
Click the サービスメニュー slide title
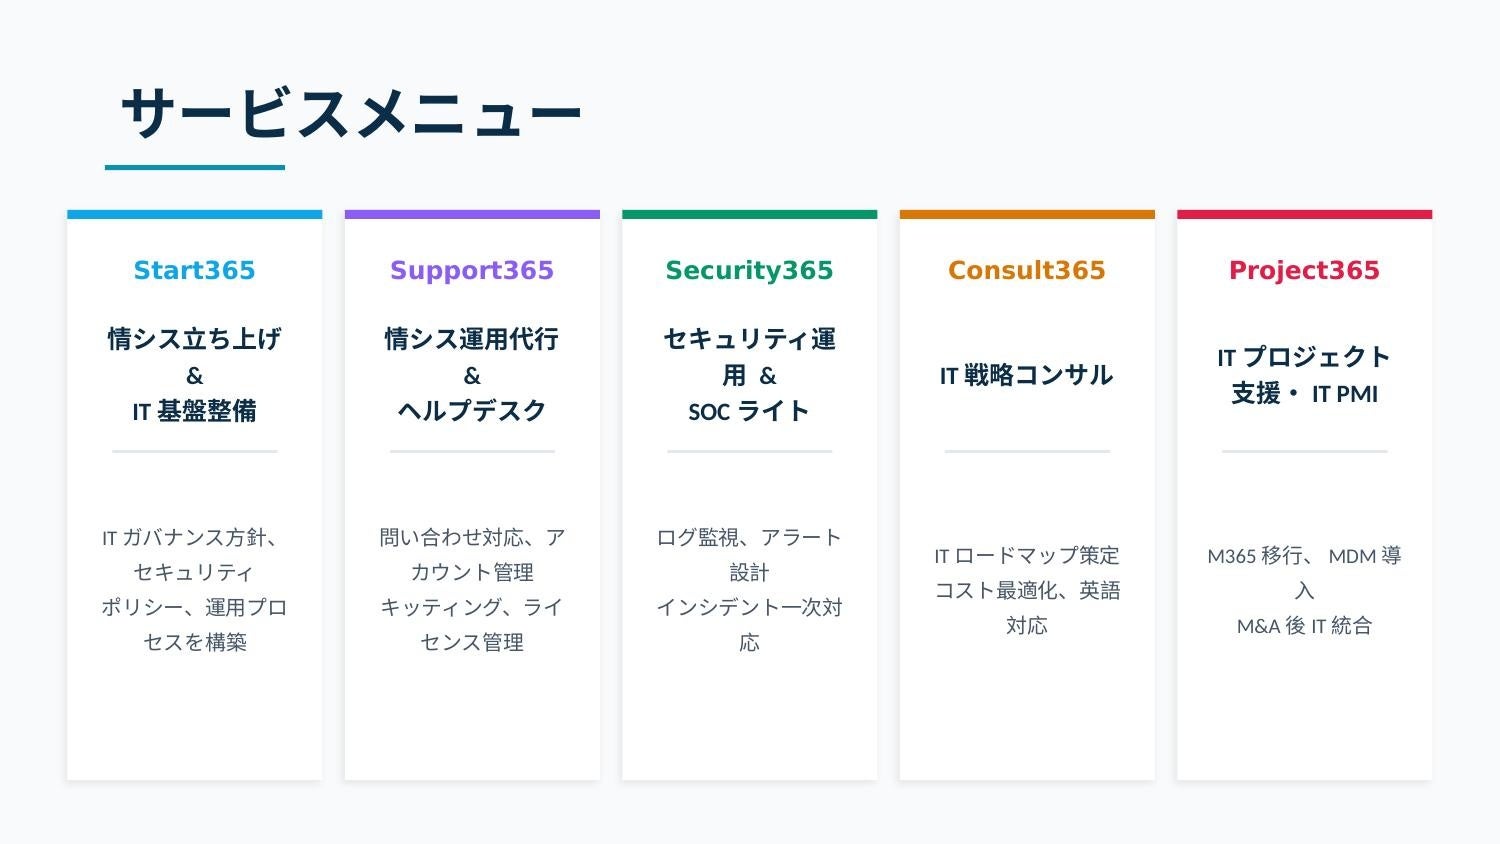point(350,112)
